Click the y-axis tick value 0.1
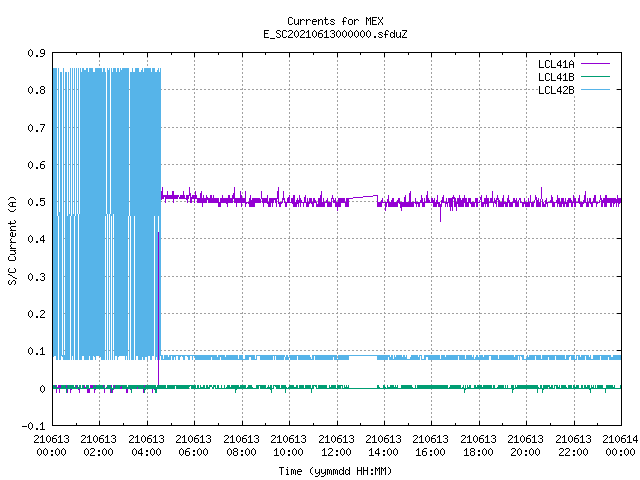Image resolution: width=640 pixels, height=480 pixels. [x=36, y=351]
